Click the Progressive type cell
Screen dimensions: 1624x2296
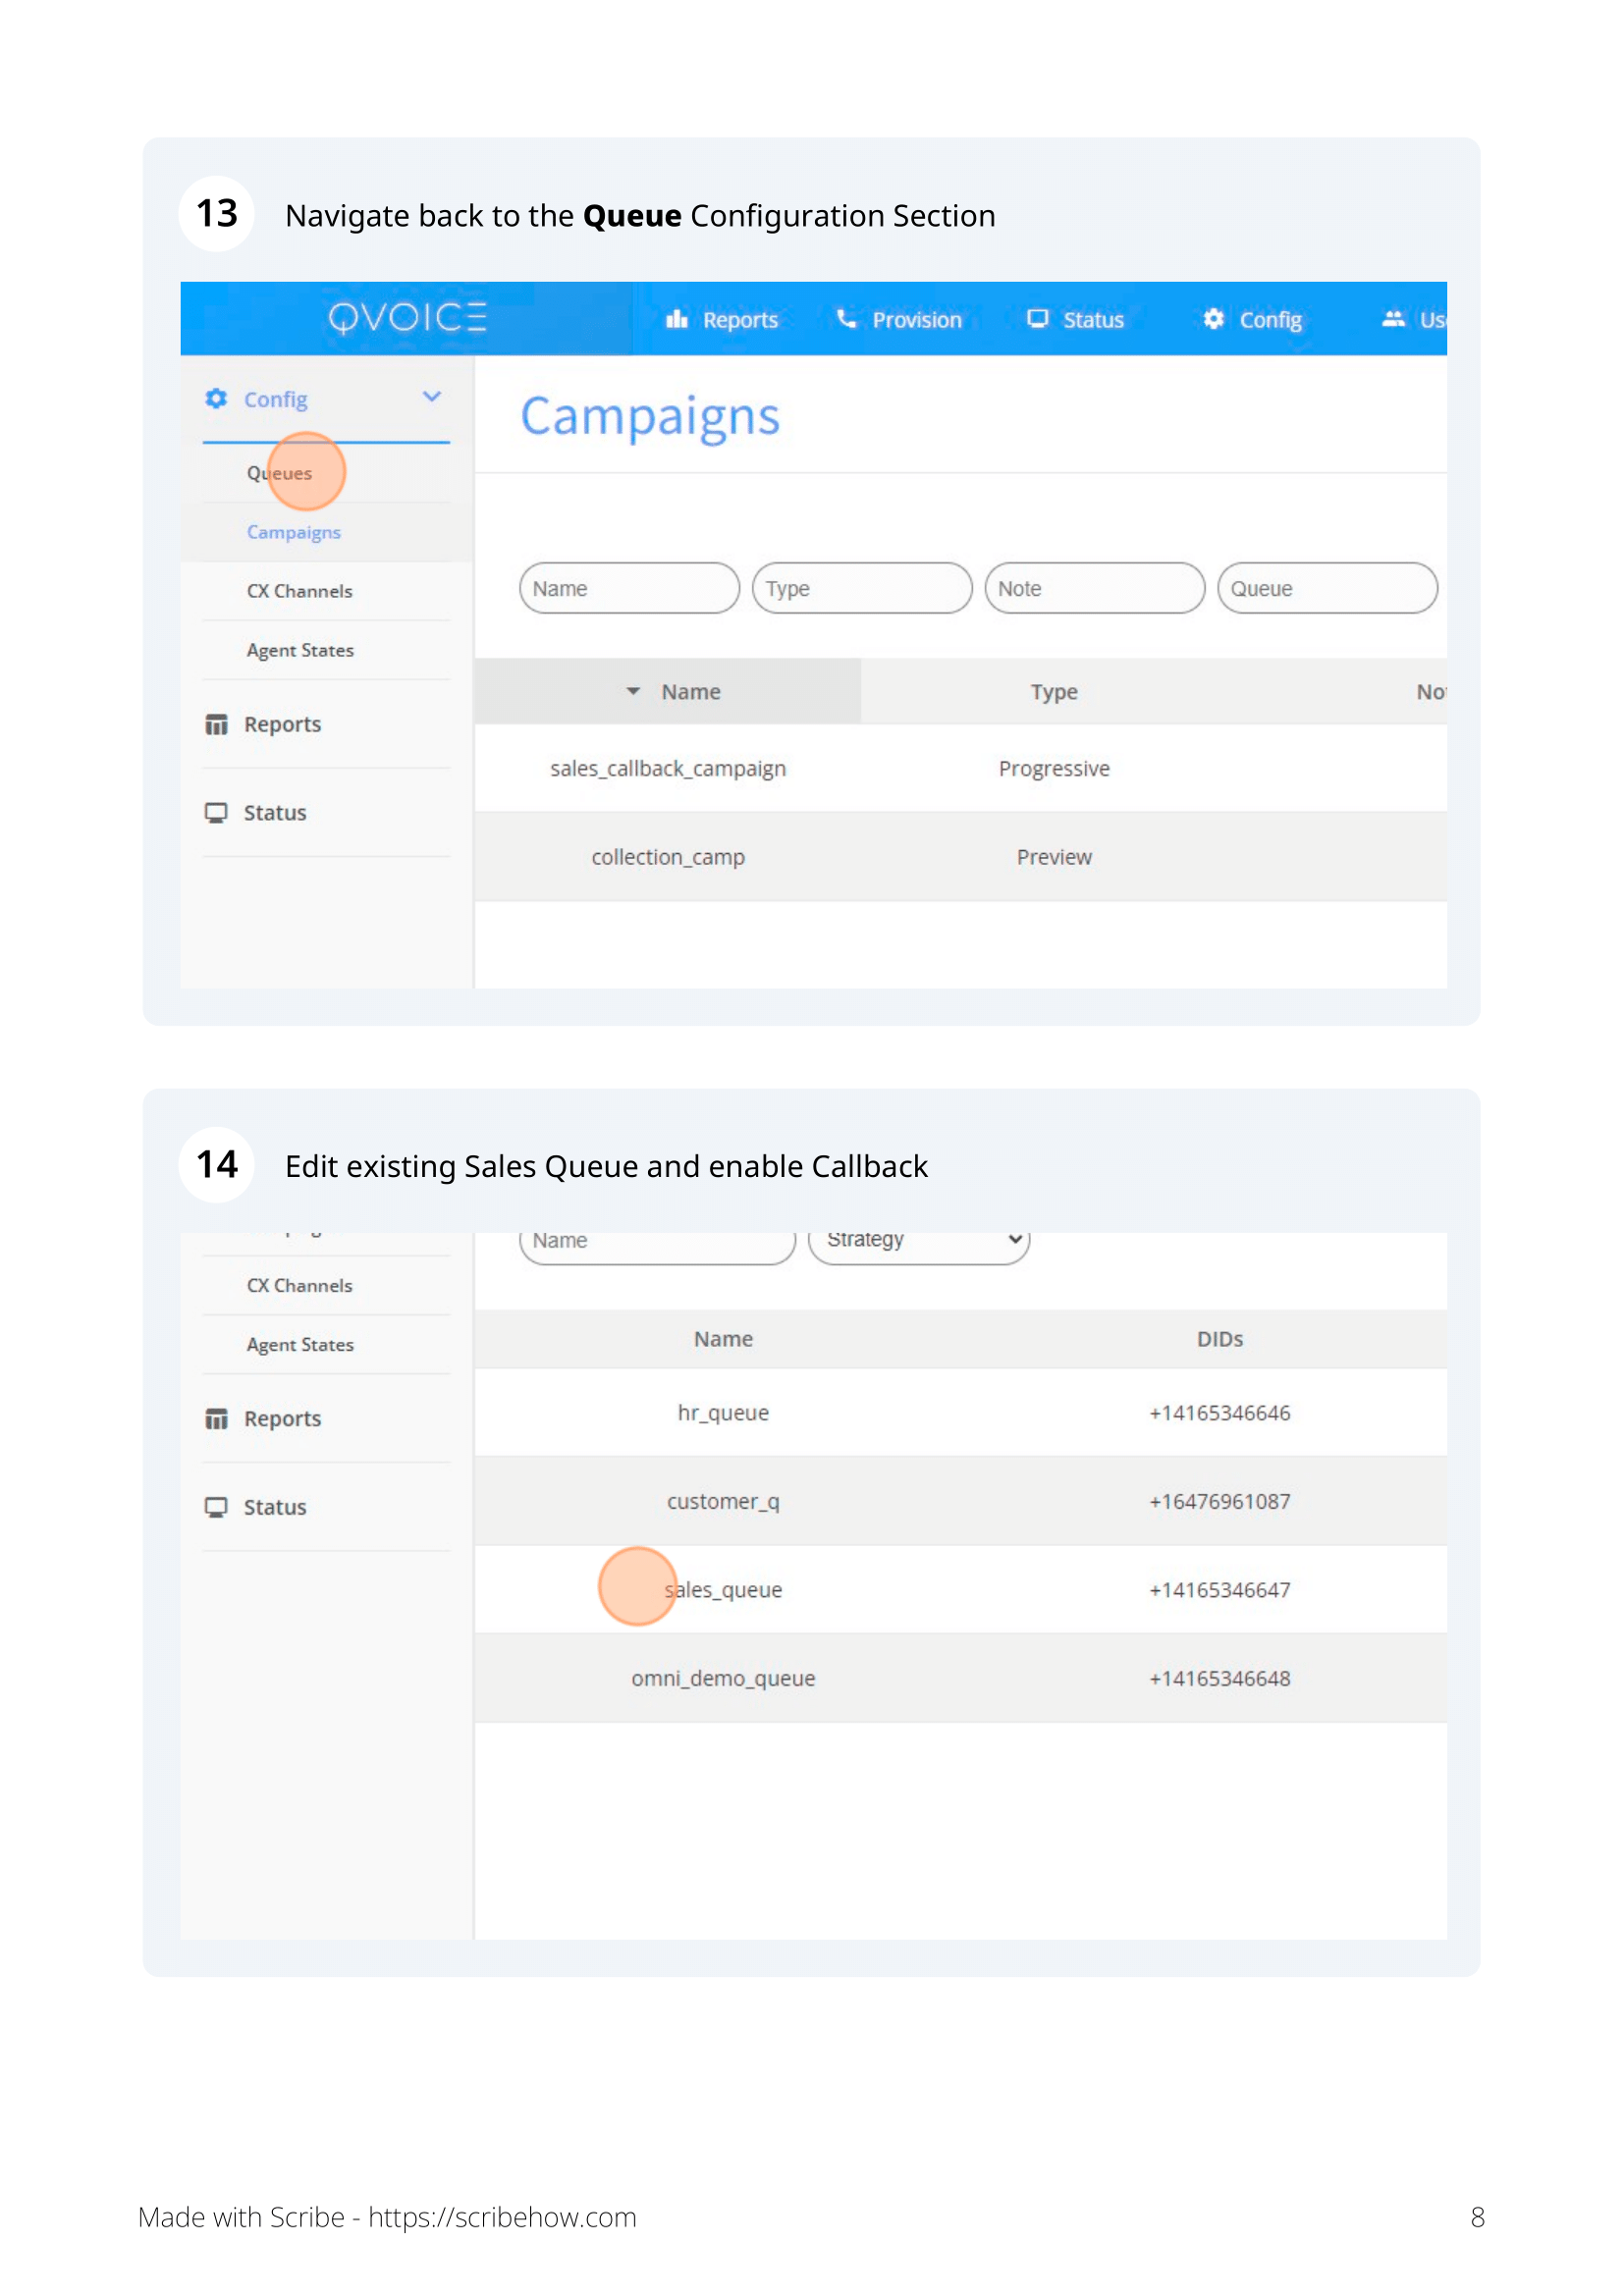coord(1054,769)
